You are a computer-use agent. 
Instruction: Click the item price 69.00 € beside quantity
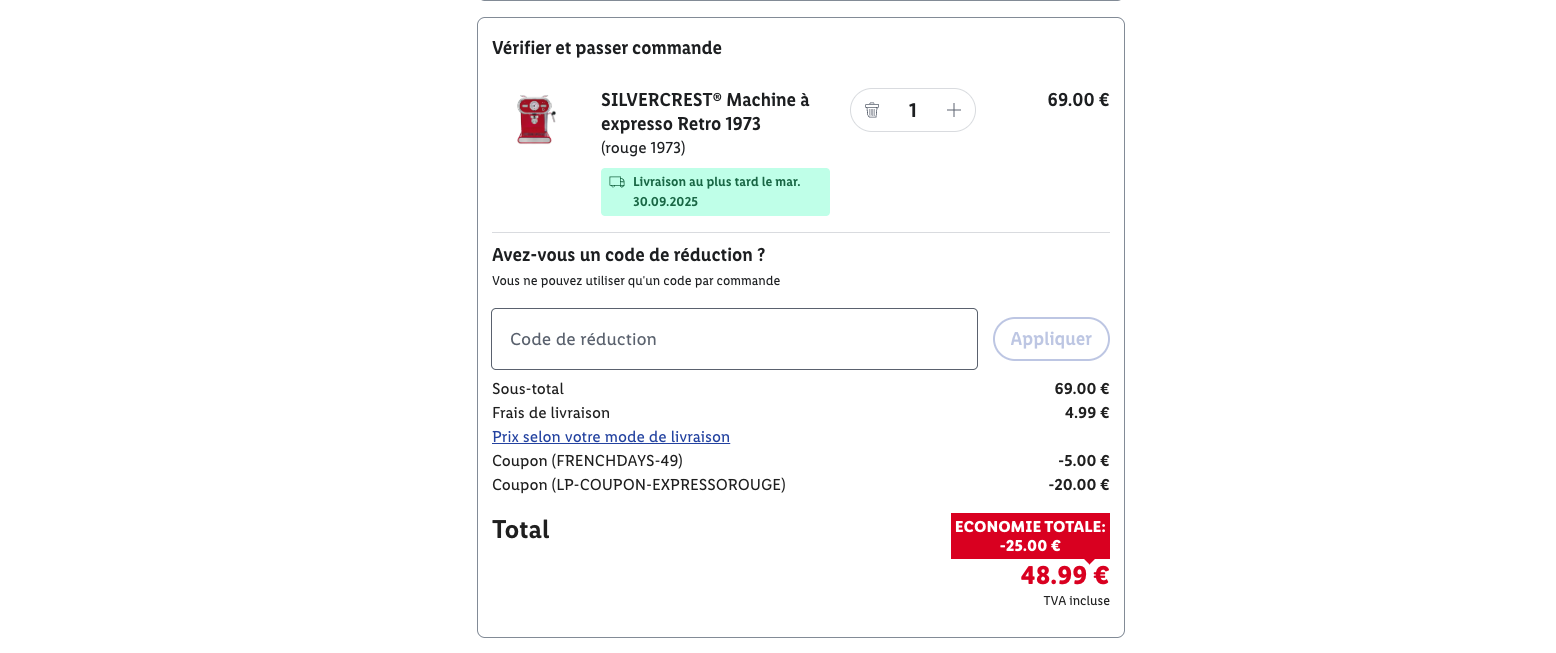tap(1078, 100)
